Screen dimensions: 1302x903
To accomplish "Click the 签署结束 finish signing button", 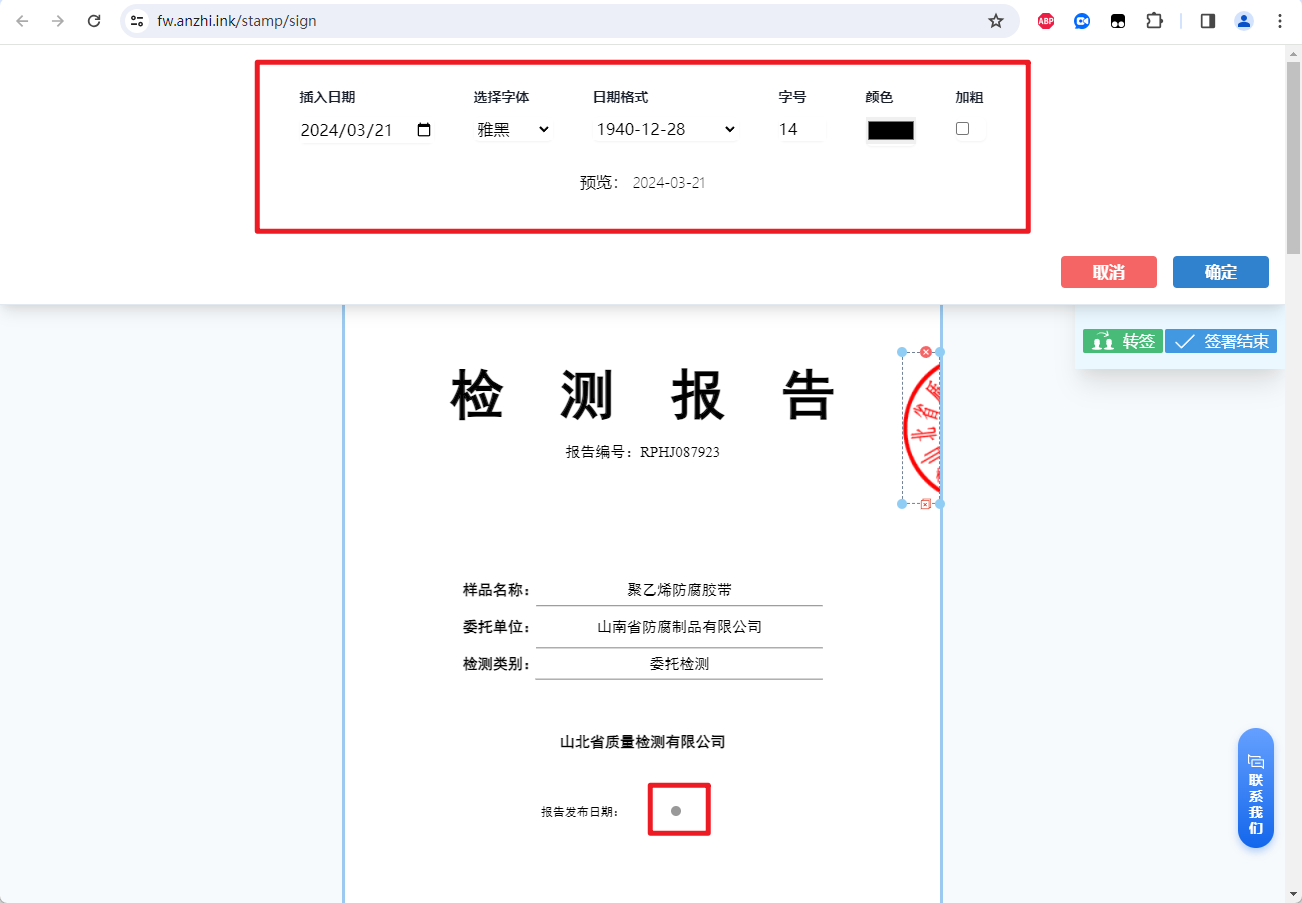I will pyautogui.click(x=1221, y=342).
